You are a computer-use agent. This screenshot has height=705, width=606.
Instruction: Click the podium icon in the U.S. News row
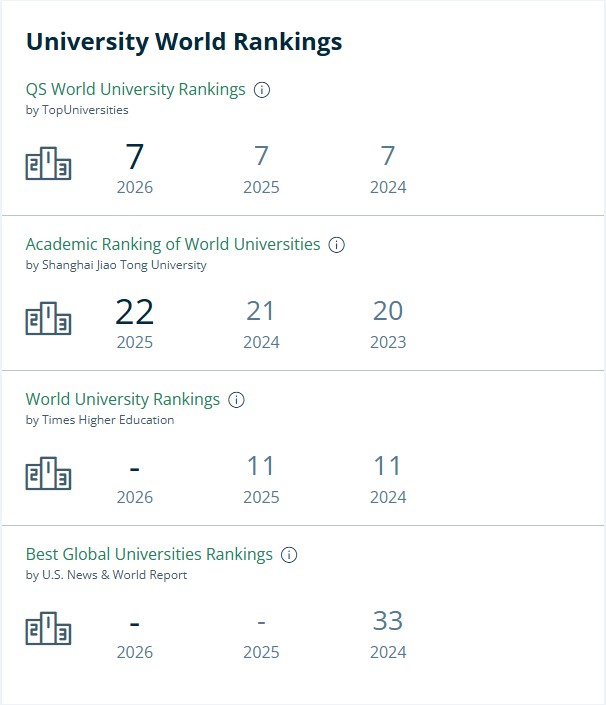pos(49,629)
